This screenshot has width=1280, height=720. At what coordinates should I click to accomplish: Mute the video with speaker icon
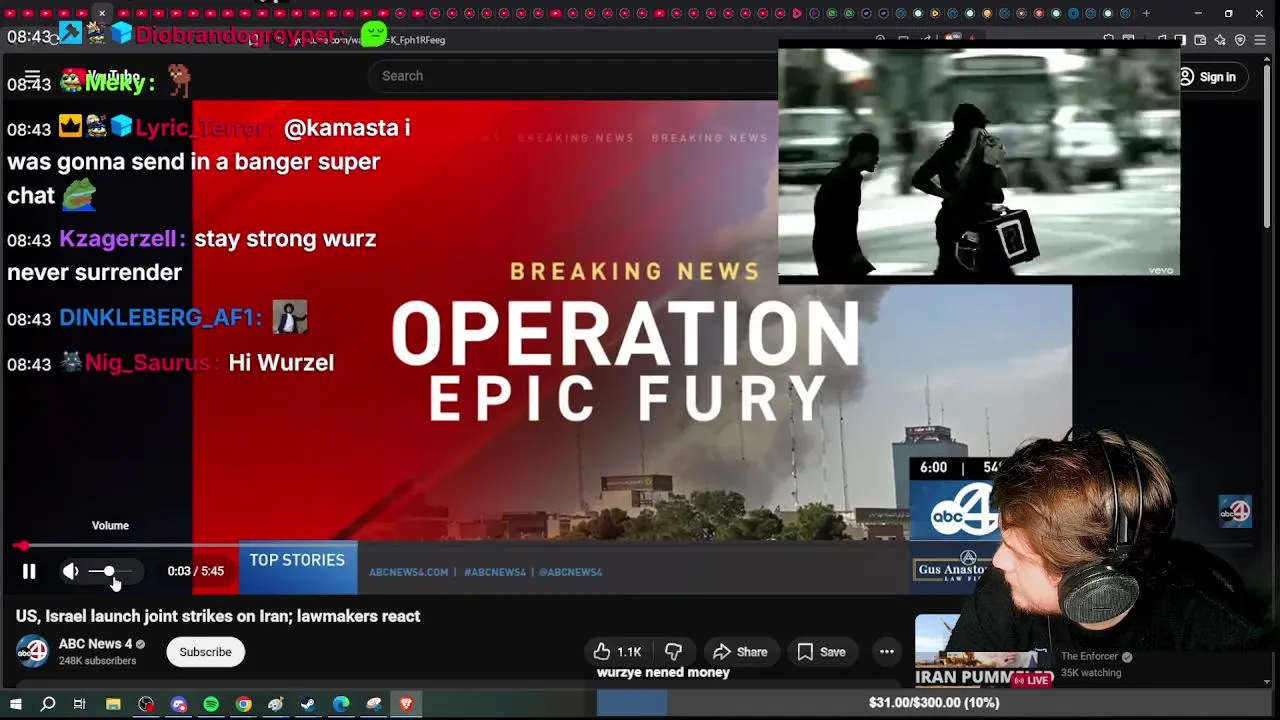[70, 571]
